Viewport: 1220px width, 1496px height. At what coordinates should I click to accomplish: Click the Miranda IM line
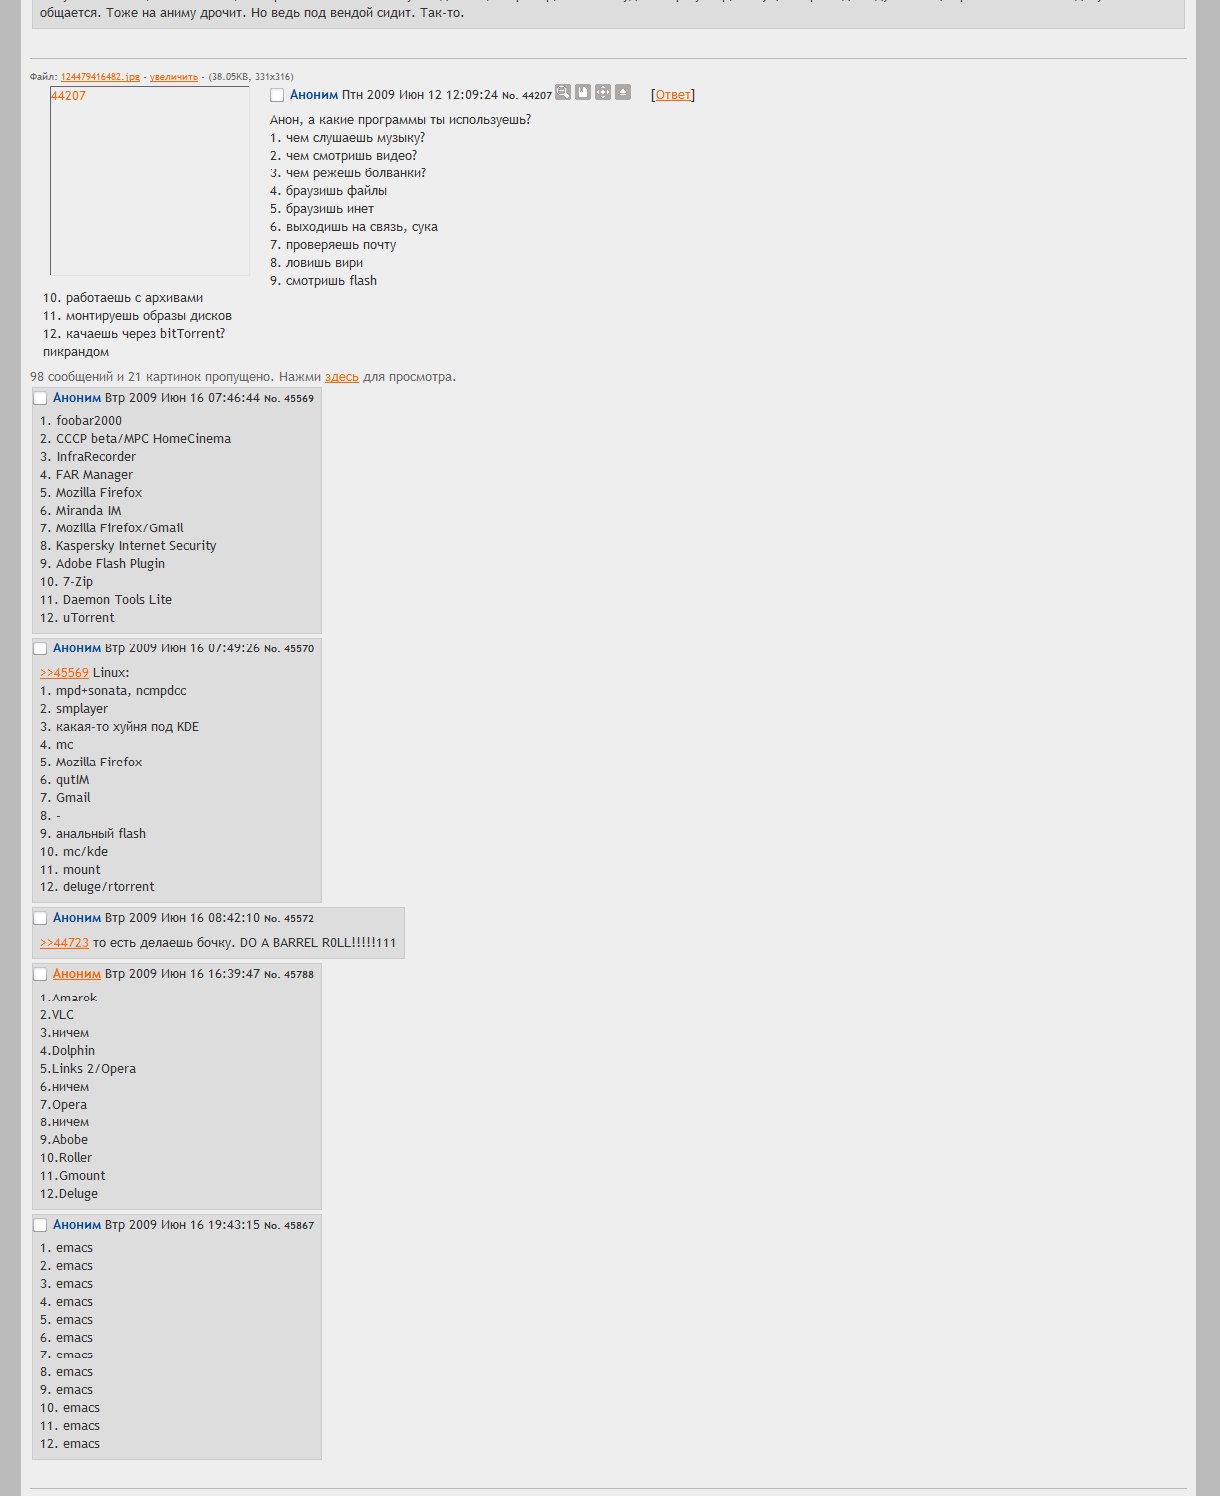coord(80,511)
